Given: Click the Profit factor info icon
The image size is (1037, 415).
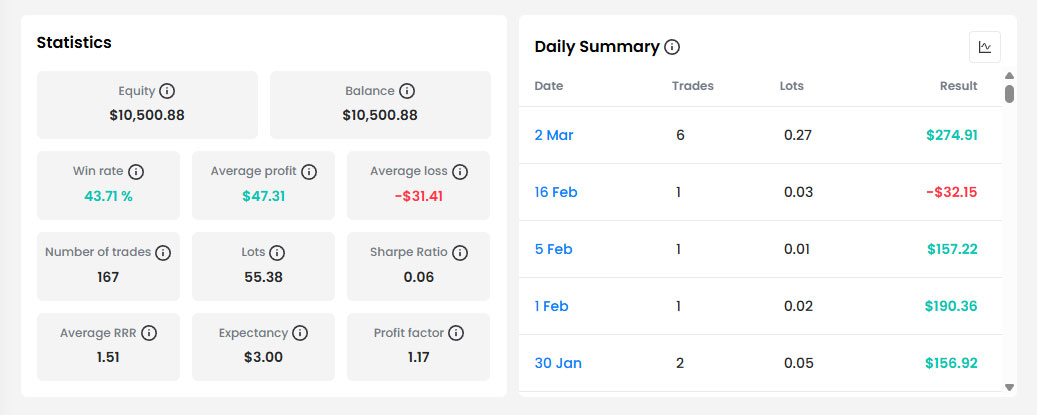Looking at the screenshot, I should pos(456,333).
